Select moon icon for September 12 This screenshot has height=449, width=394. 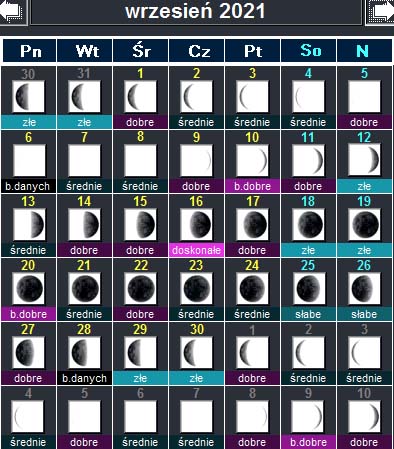(x=364, y=161)
